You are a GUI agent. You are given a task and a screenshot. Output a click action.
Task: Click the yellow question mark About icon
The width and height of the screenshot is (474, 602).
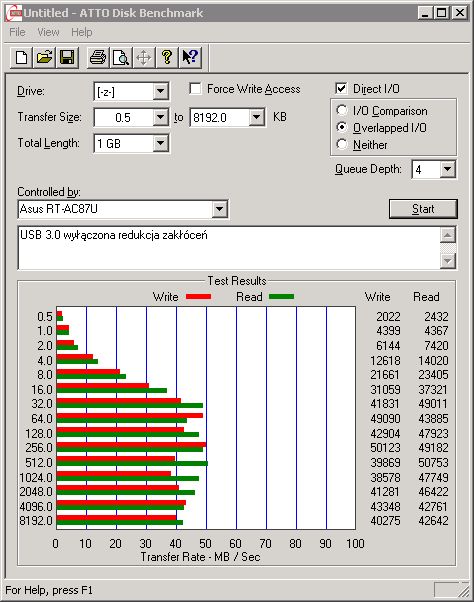(x=167, y=58)
